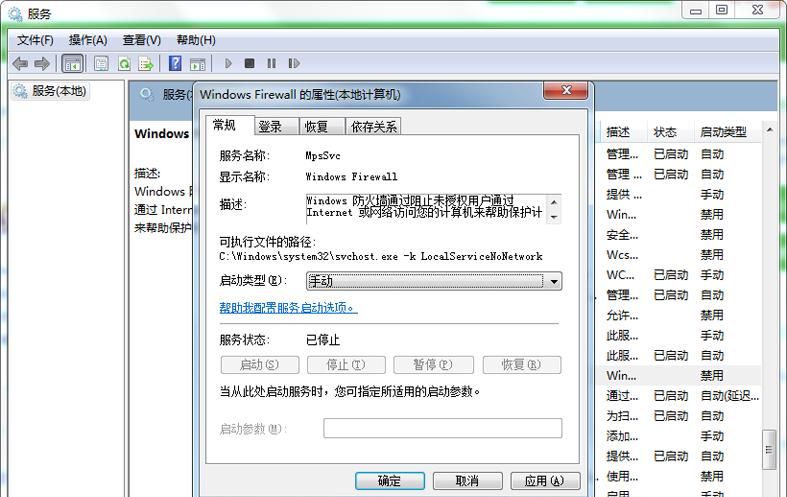The height and width of the screenshot is (497, 787).
Task: Open Help via the question mark icon
Action: (175, 64)
